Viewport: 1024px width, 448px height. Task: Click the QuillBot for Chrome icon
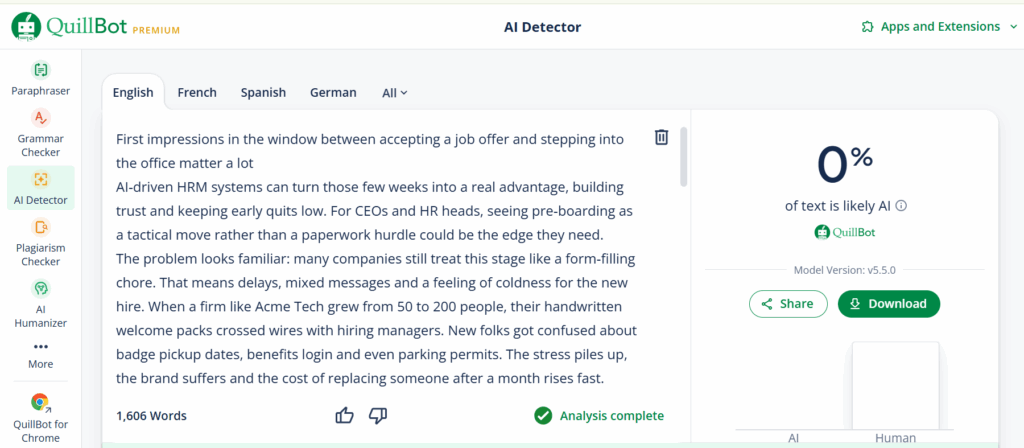pos(40,402)
